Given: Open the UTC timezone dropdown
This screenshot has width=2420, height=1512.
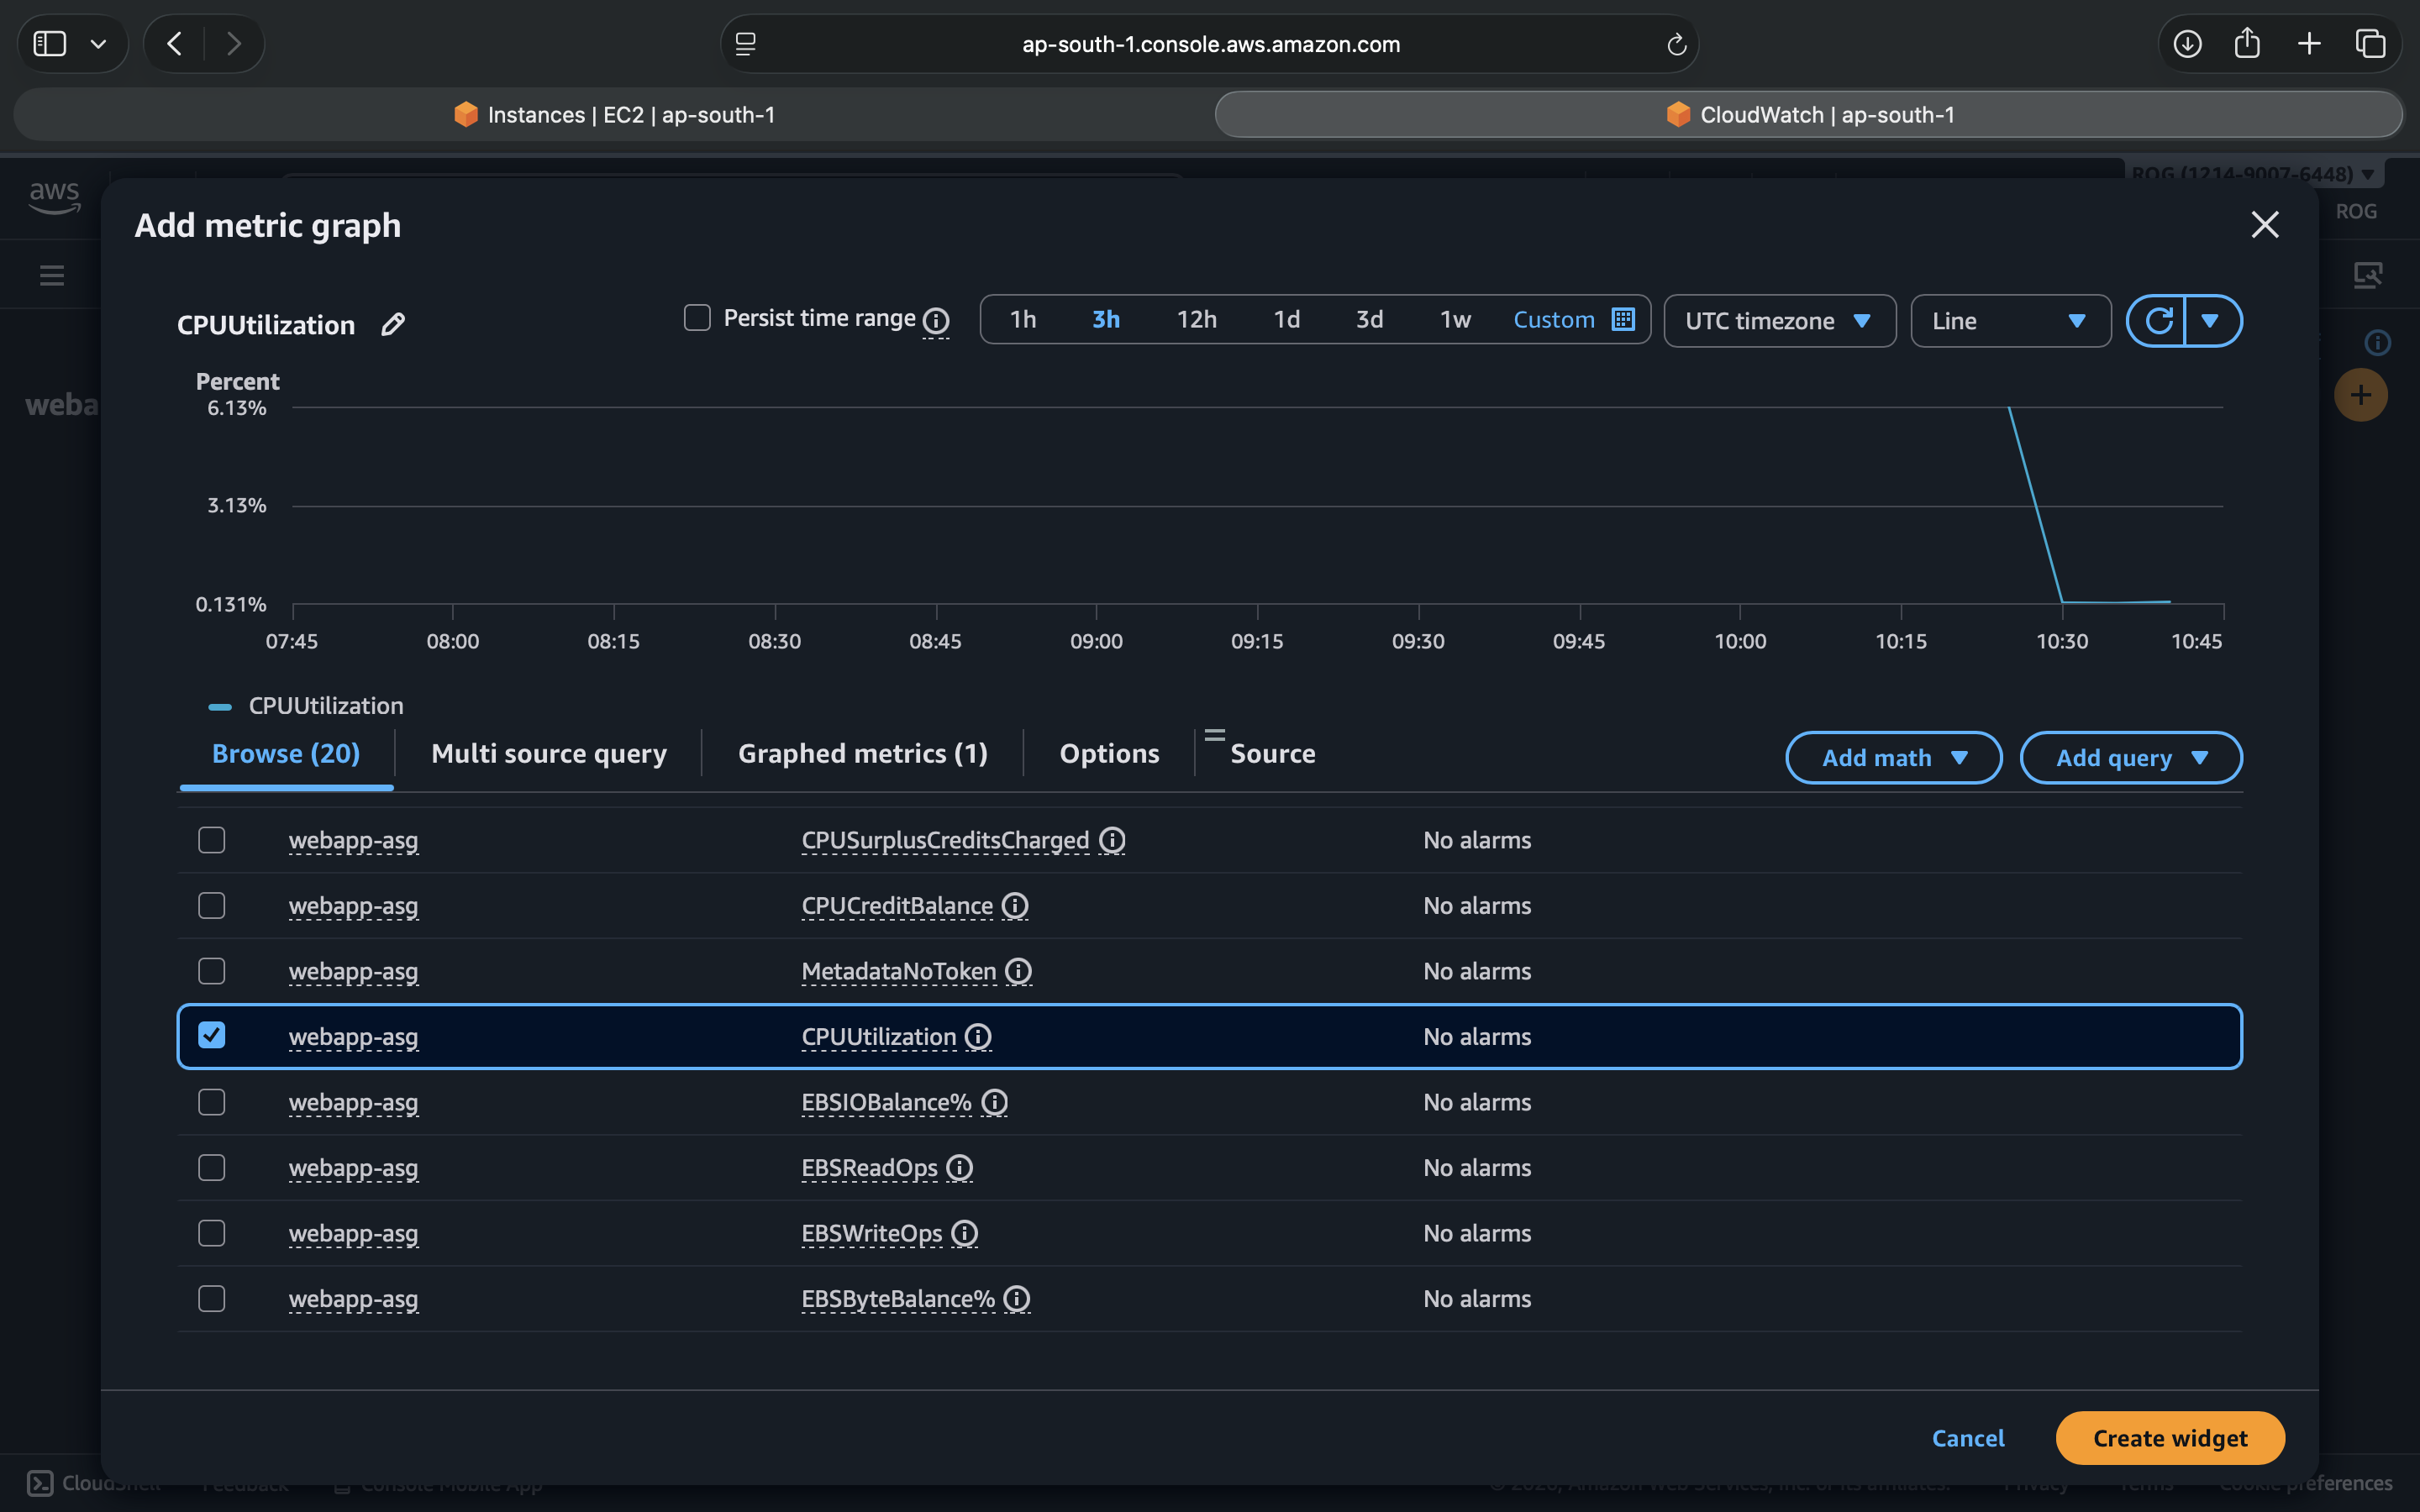Looking at the screenshot, I should pyautogui.click(x=1779, y=321).
